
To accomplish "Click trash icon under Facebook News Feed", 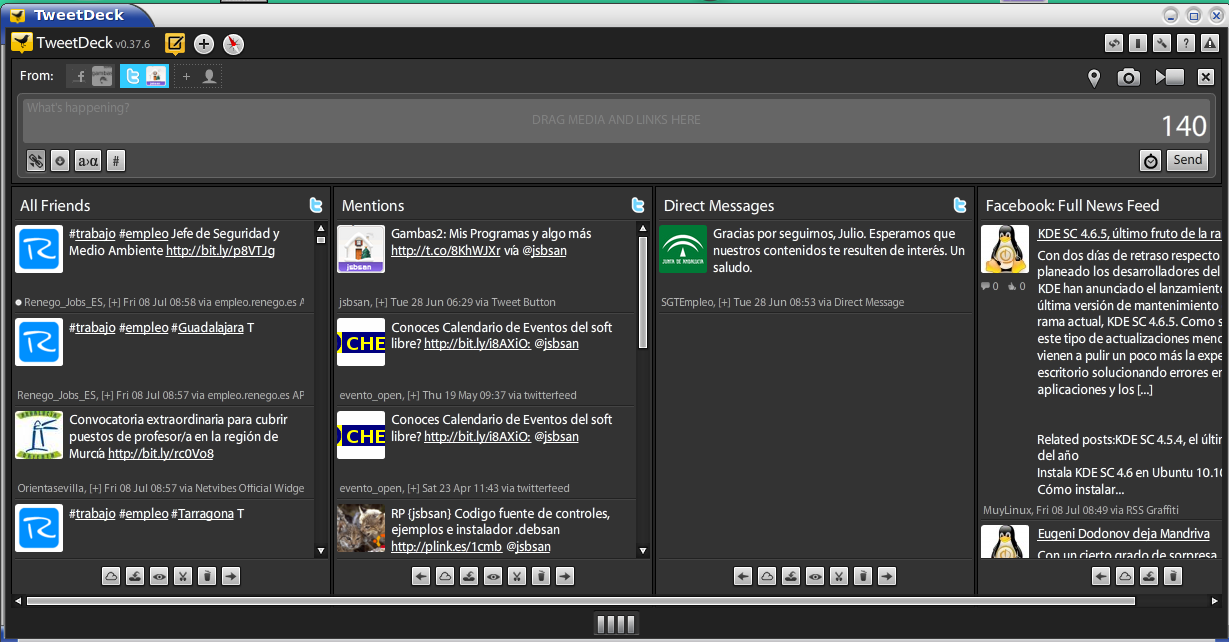I will pos(1173,576).
